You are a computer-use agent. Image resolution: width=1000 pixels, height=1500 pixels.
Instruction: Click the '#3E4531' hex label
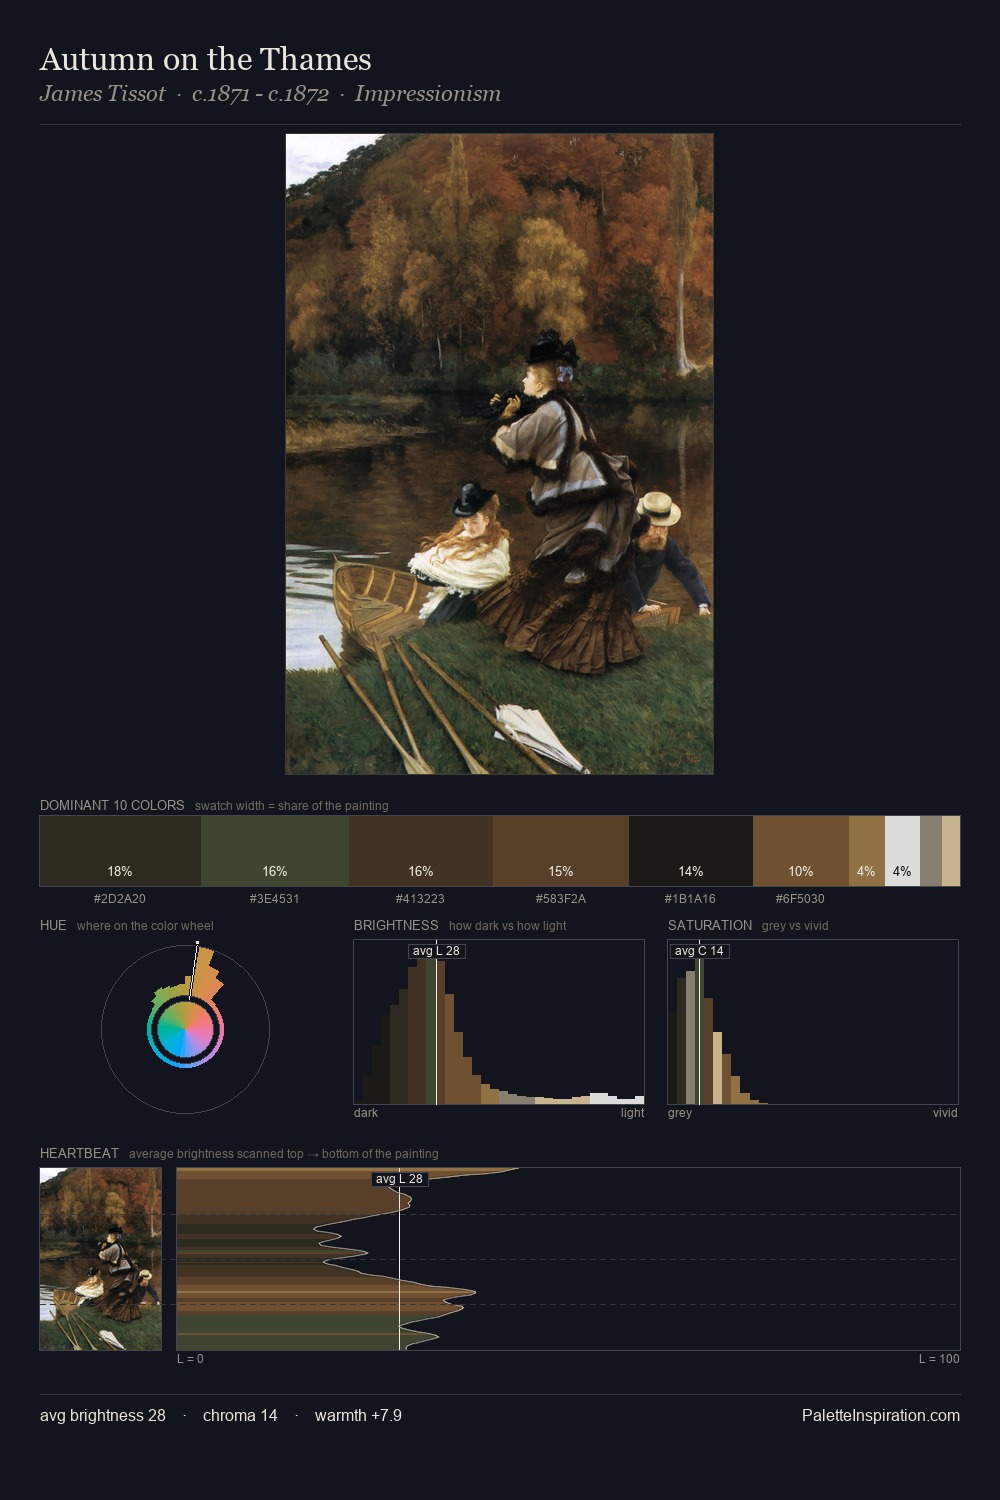click(x=275, y=898)
